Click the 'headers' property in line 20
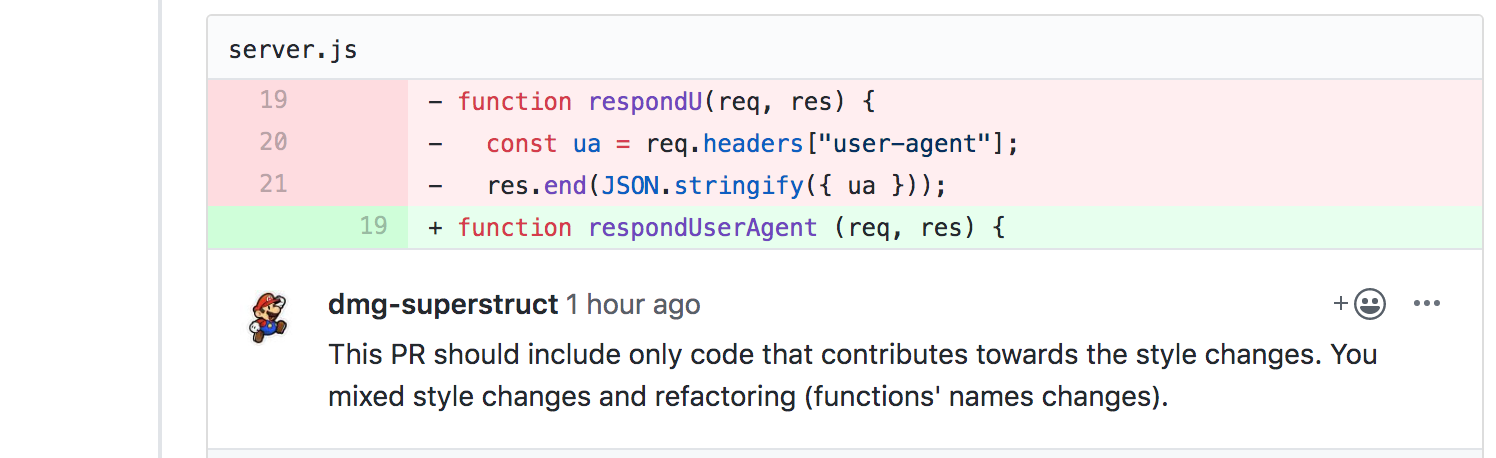The width and height of the screenshot is (1496, 458). point(752,143)
